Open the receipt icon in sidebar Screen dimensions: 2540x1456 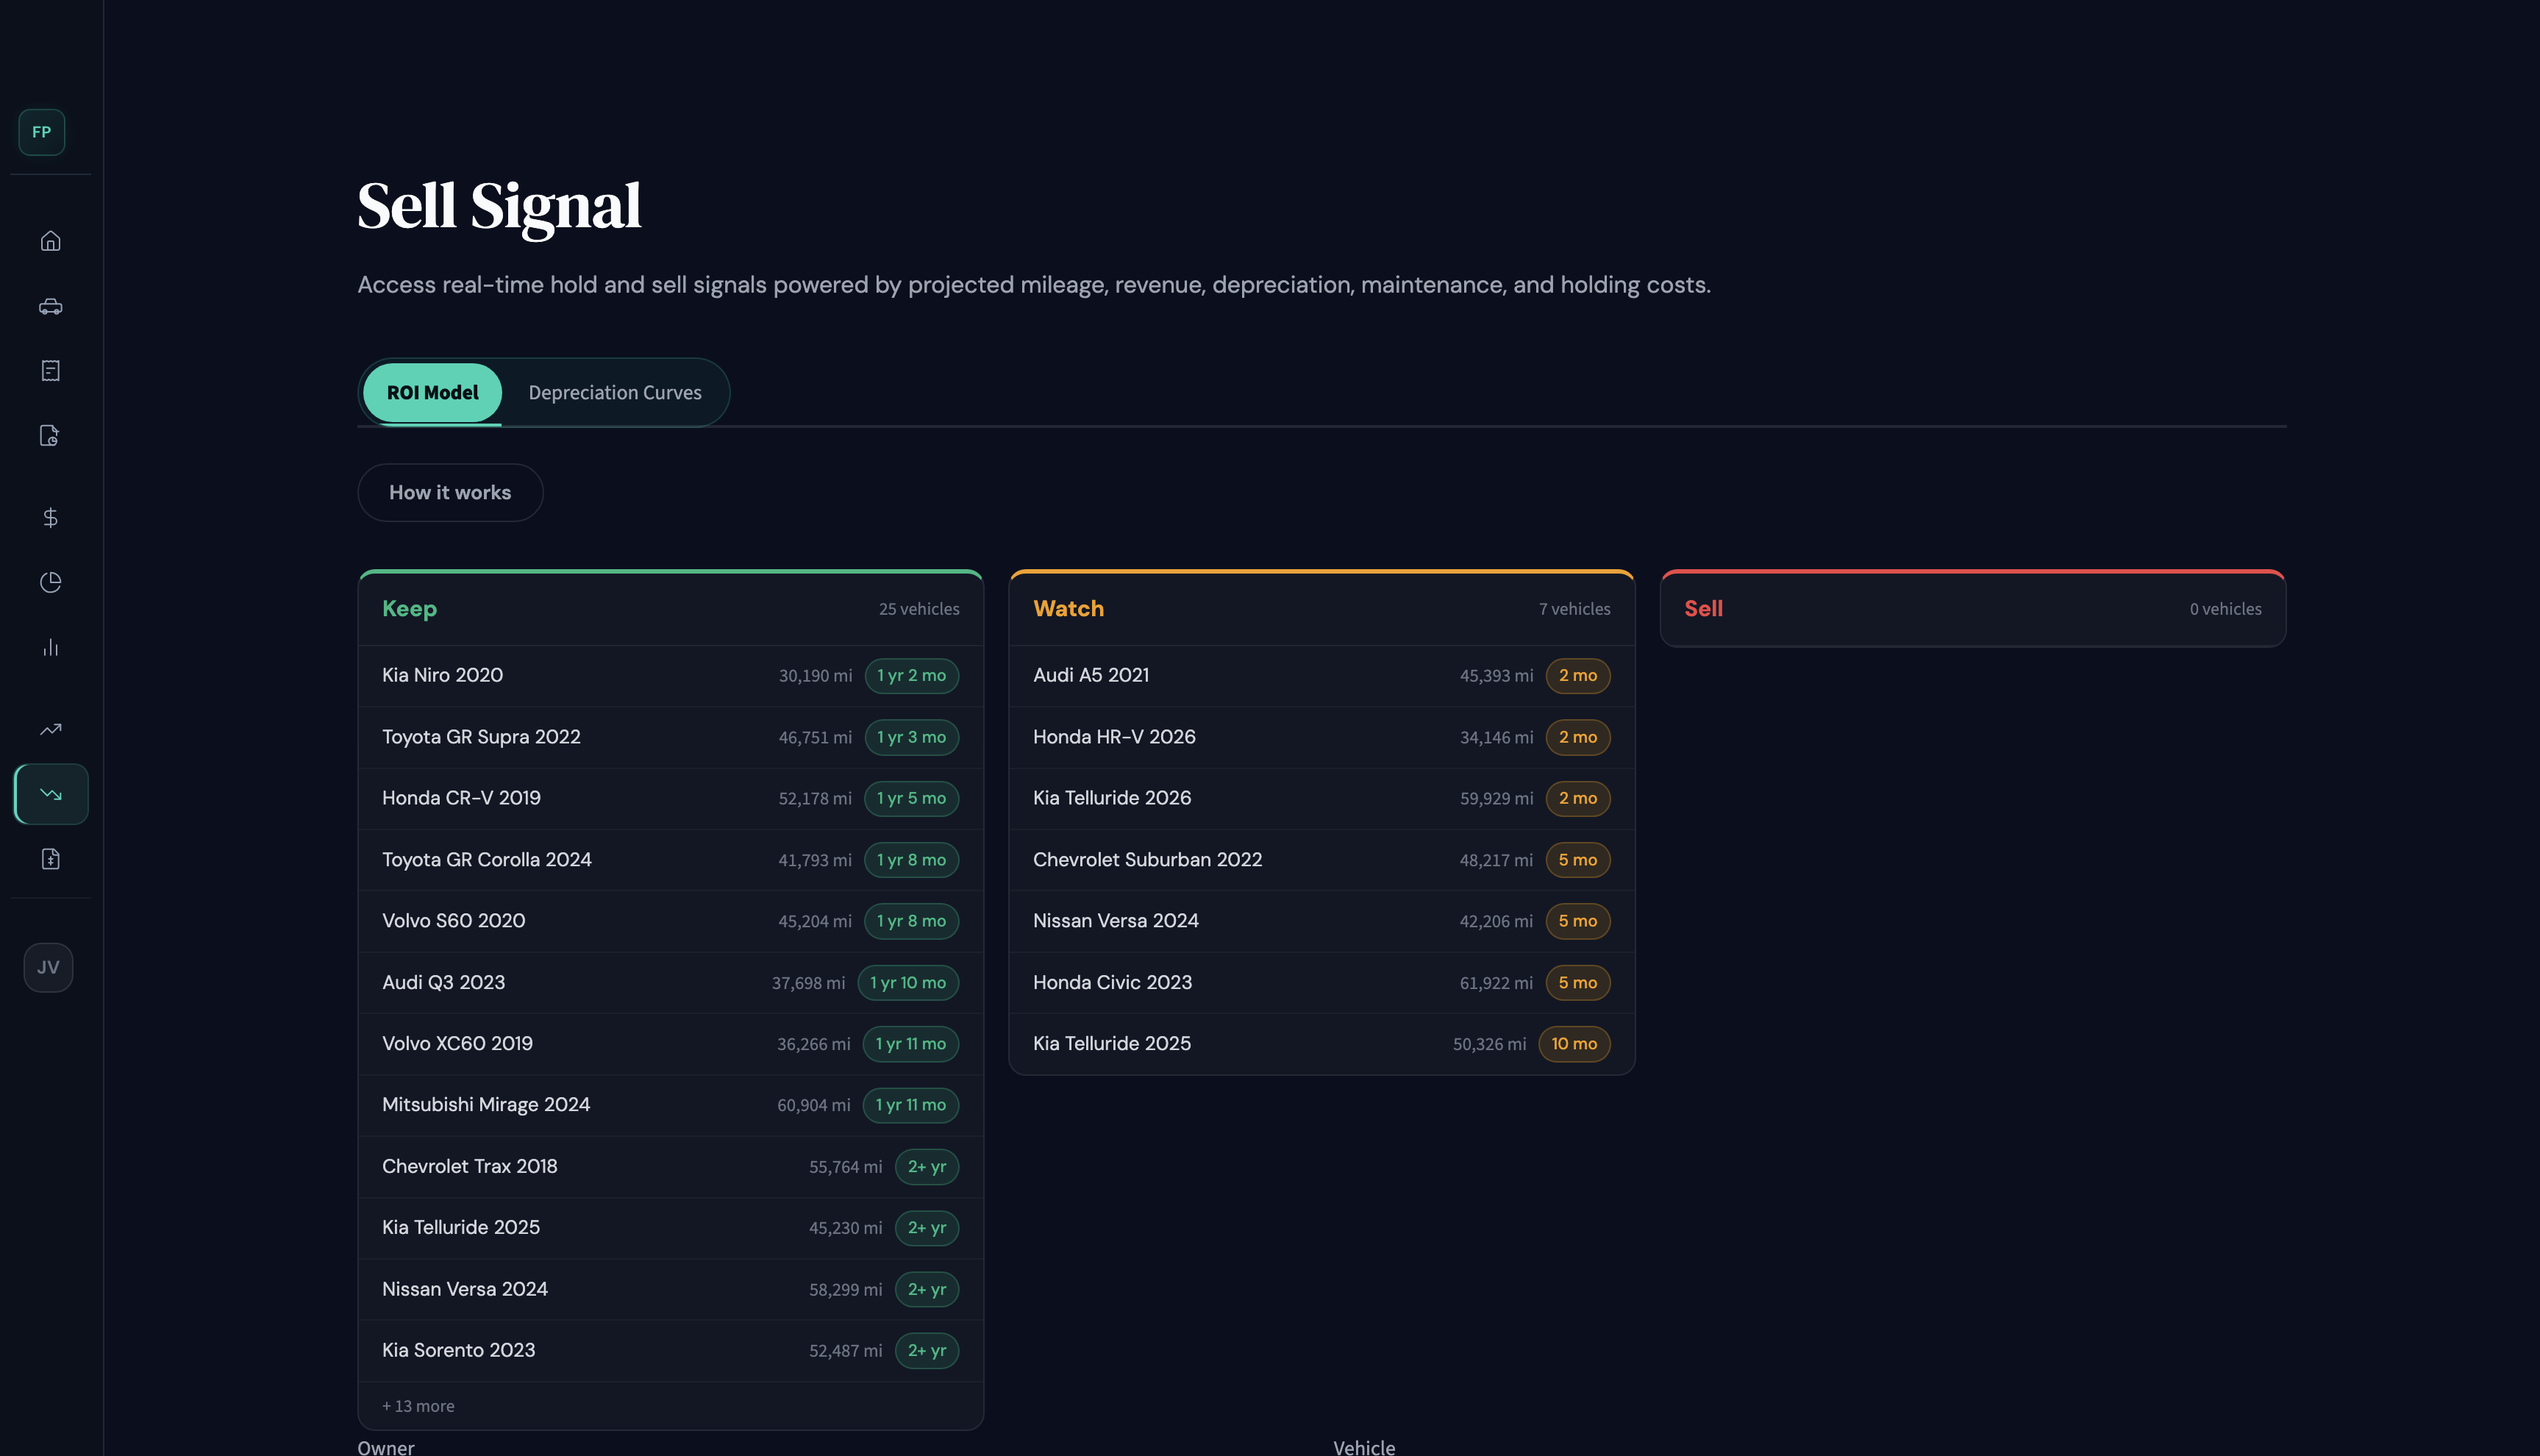tap(50, 371)
